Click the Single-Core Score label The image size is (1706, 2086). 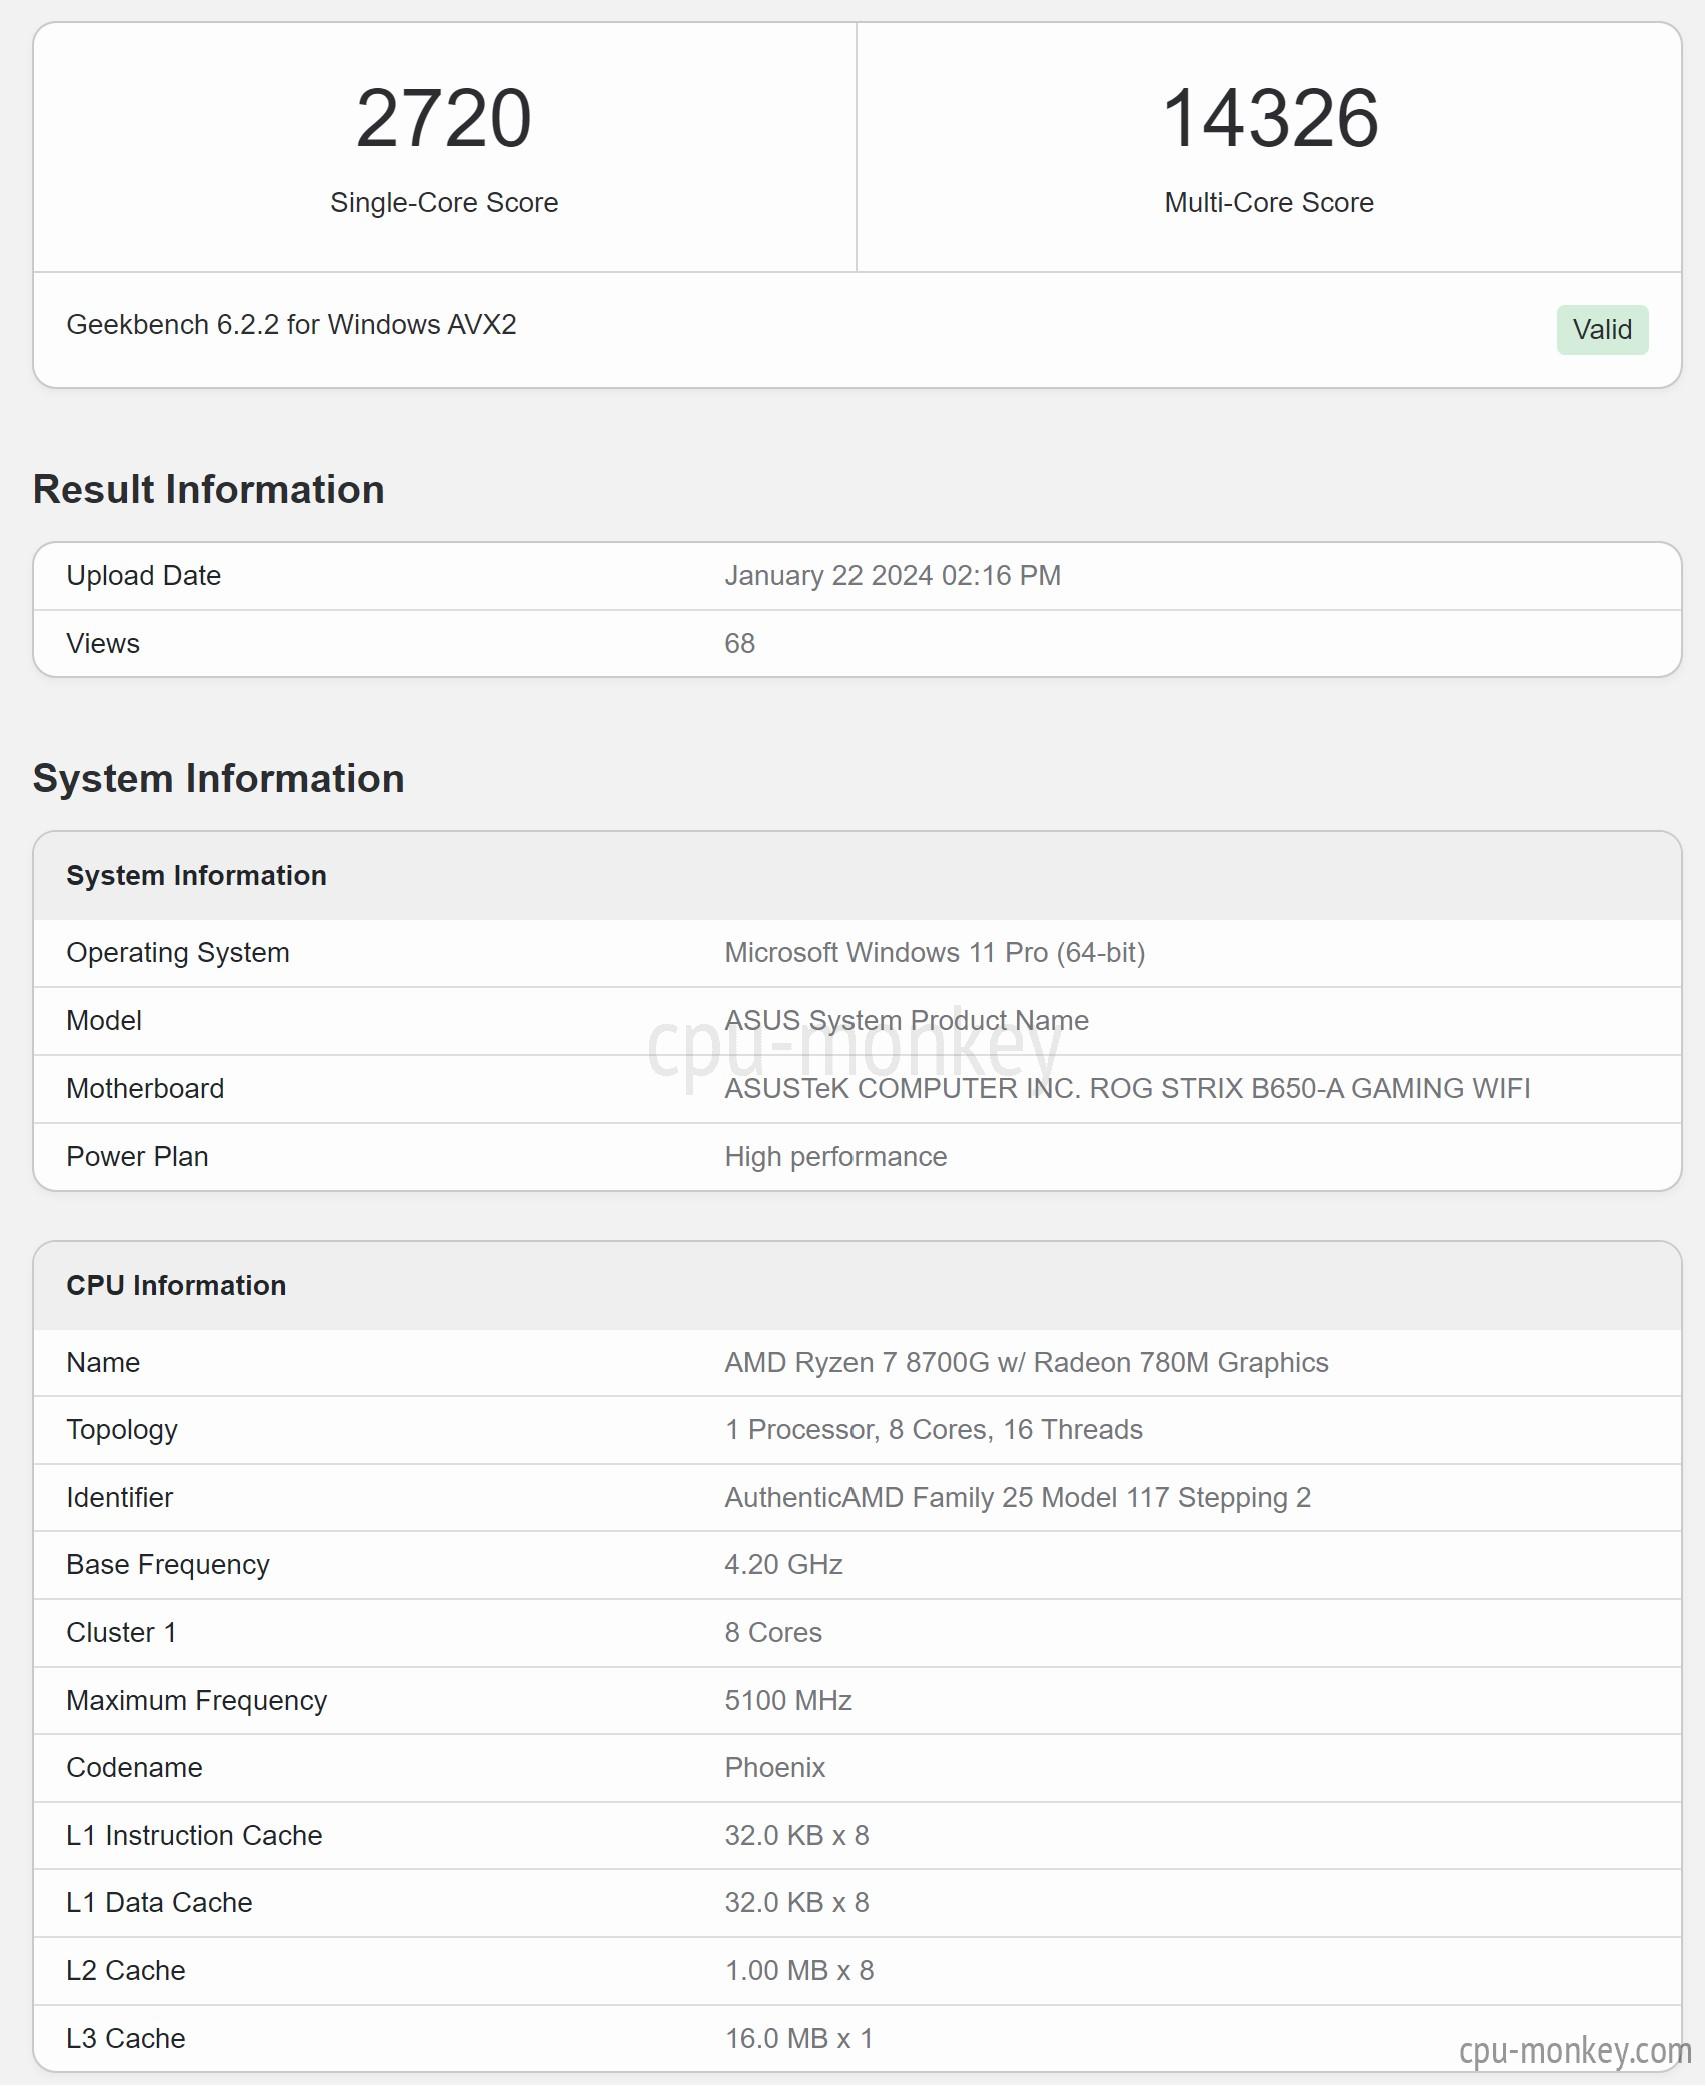(x=444, y=203)
